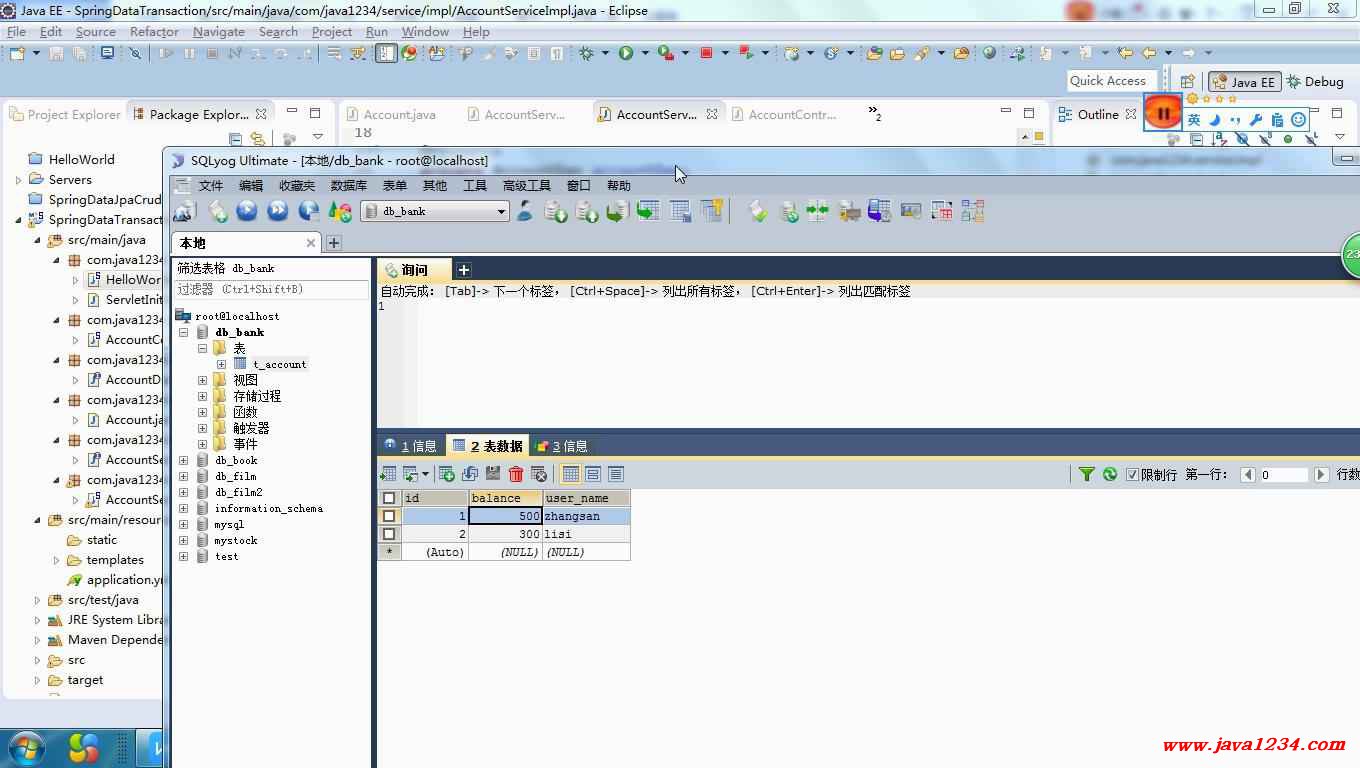
Task: Click the export table data icon
Action: coord(389,474)
